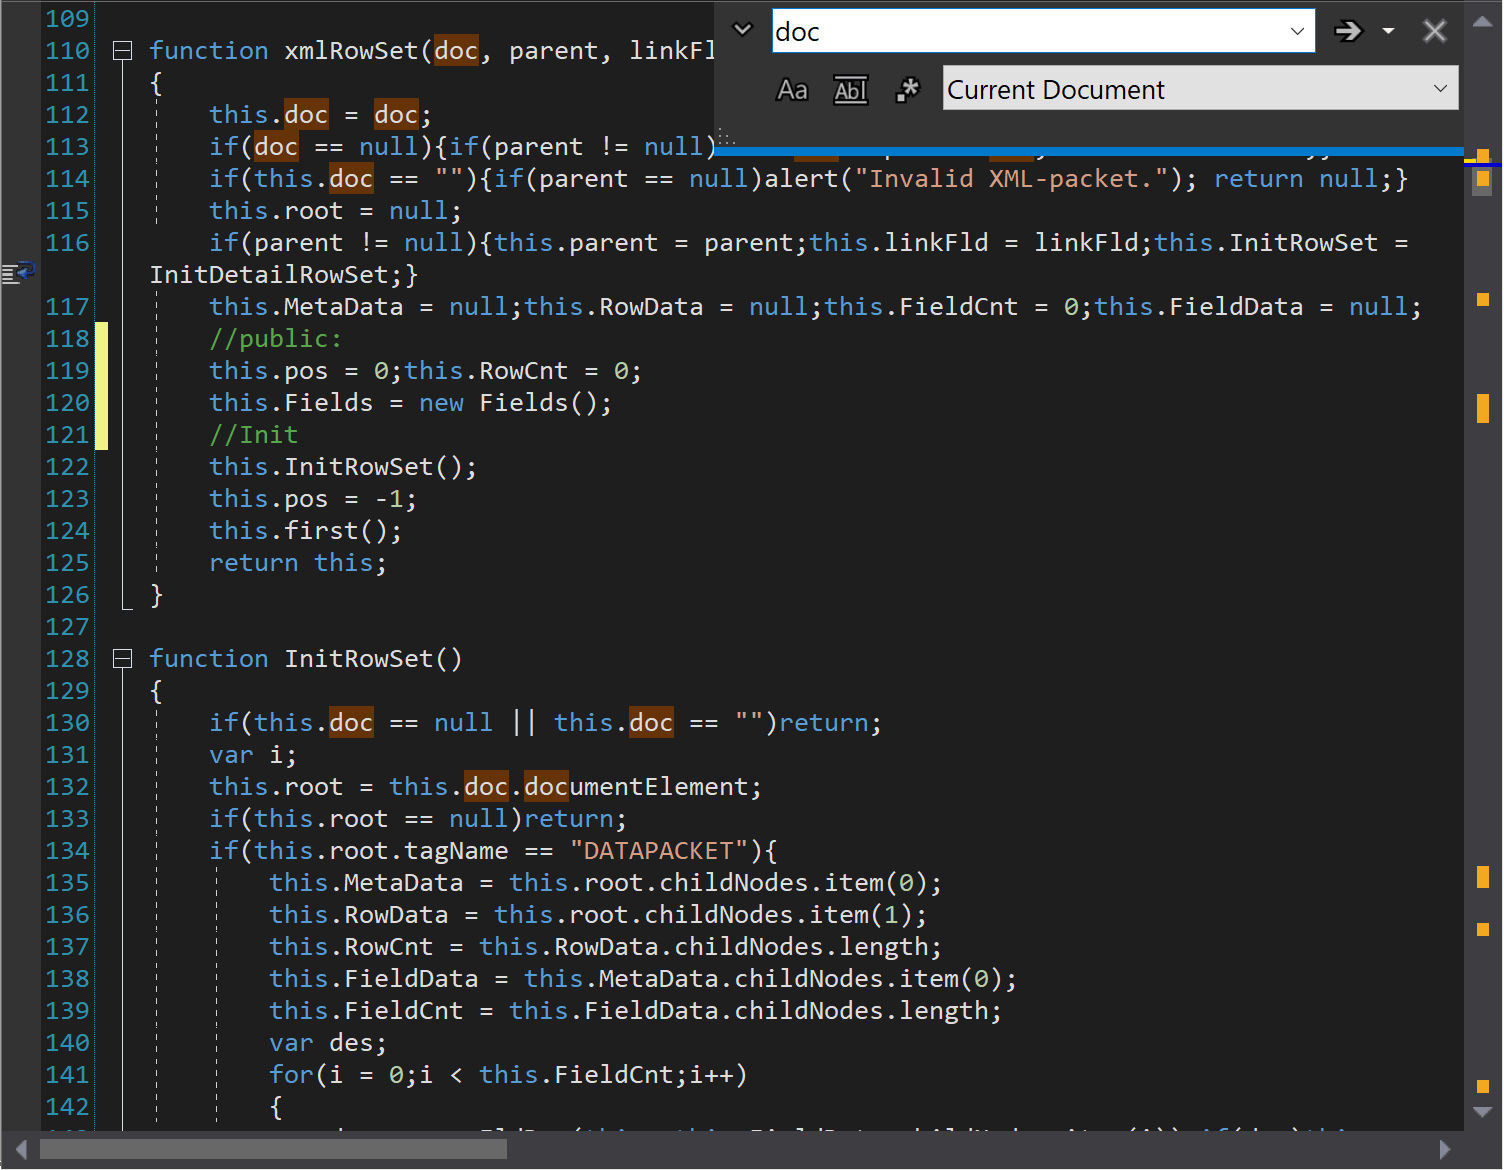This screenshot has width=1504, height=1170.
Task: Click the vertical scrollbar up arrow
Action: pos(1483,20)
